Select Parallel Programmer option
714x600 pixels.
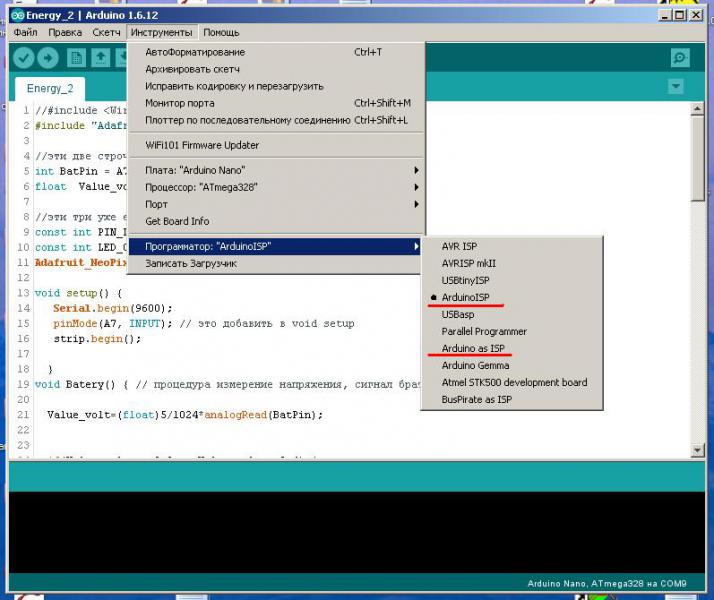coord(512,331)
